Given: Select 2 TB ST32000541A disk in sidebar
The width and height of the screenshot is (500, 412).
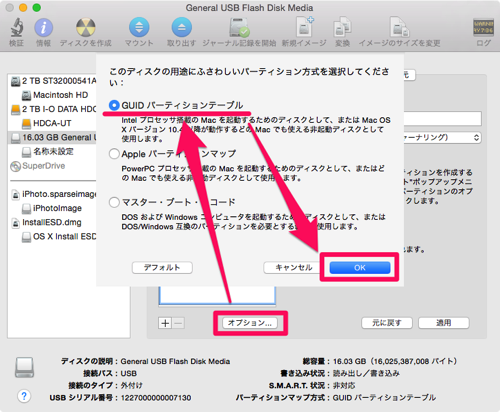Looking at the screenshot, I should pyautogui.click(x=53, y=81).
